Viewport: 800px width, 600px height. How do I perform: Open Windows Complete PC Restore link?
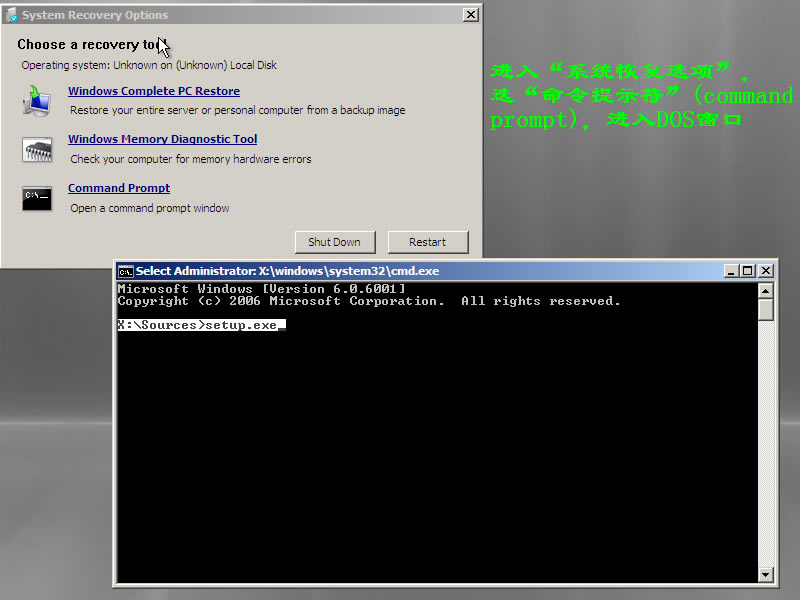point(154,91)
